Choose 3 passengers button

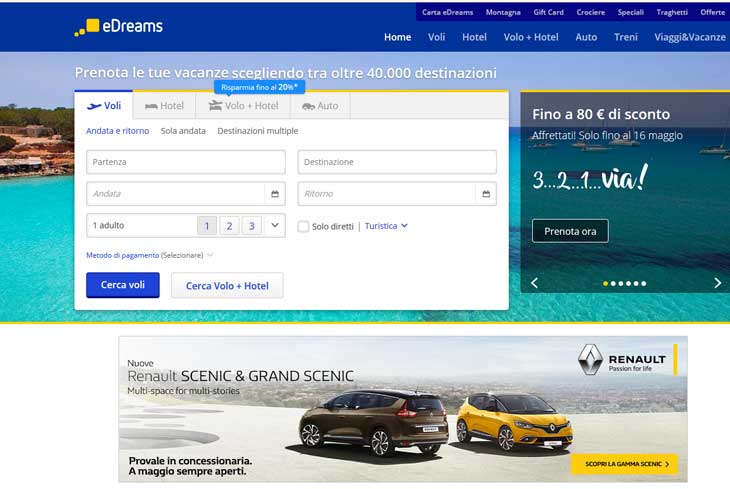251,226
